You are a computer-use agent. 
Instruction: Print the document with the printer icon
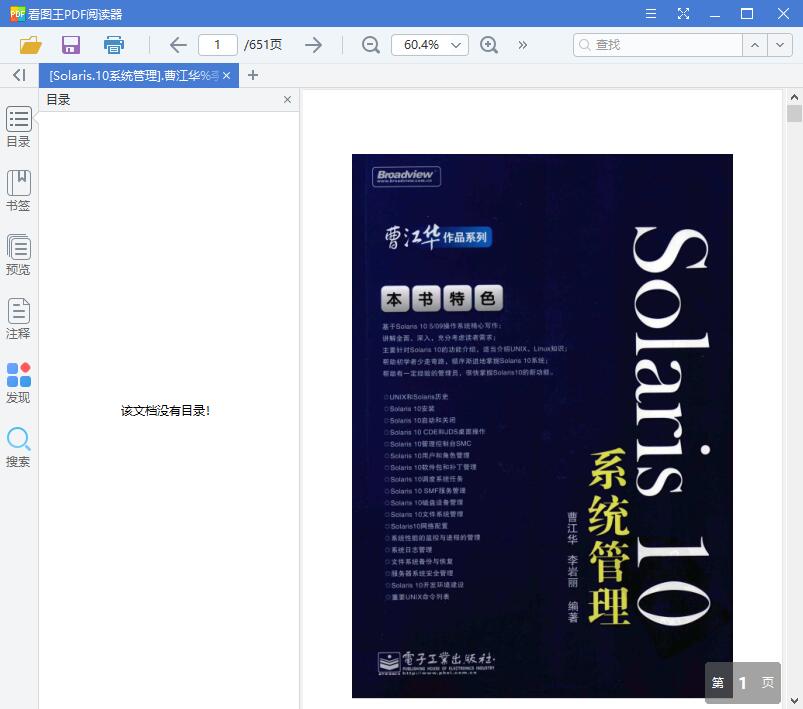tap(114, 45)
